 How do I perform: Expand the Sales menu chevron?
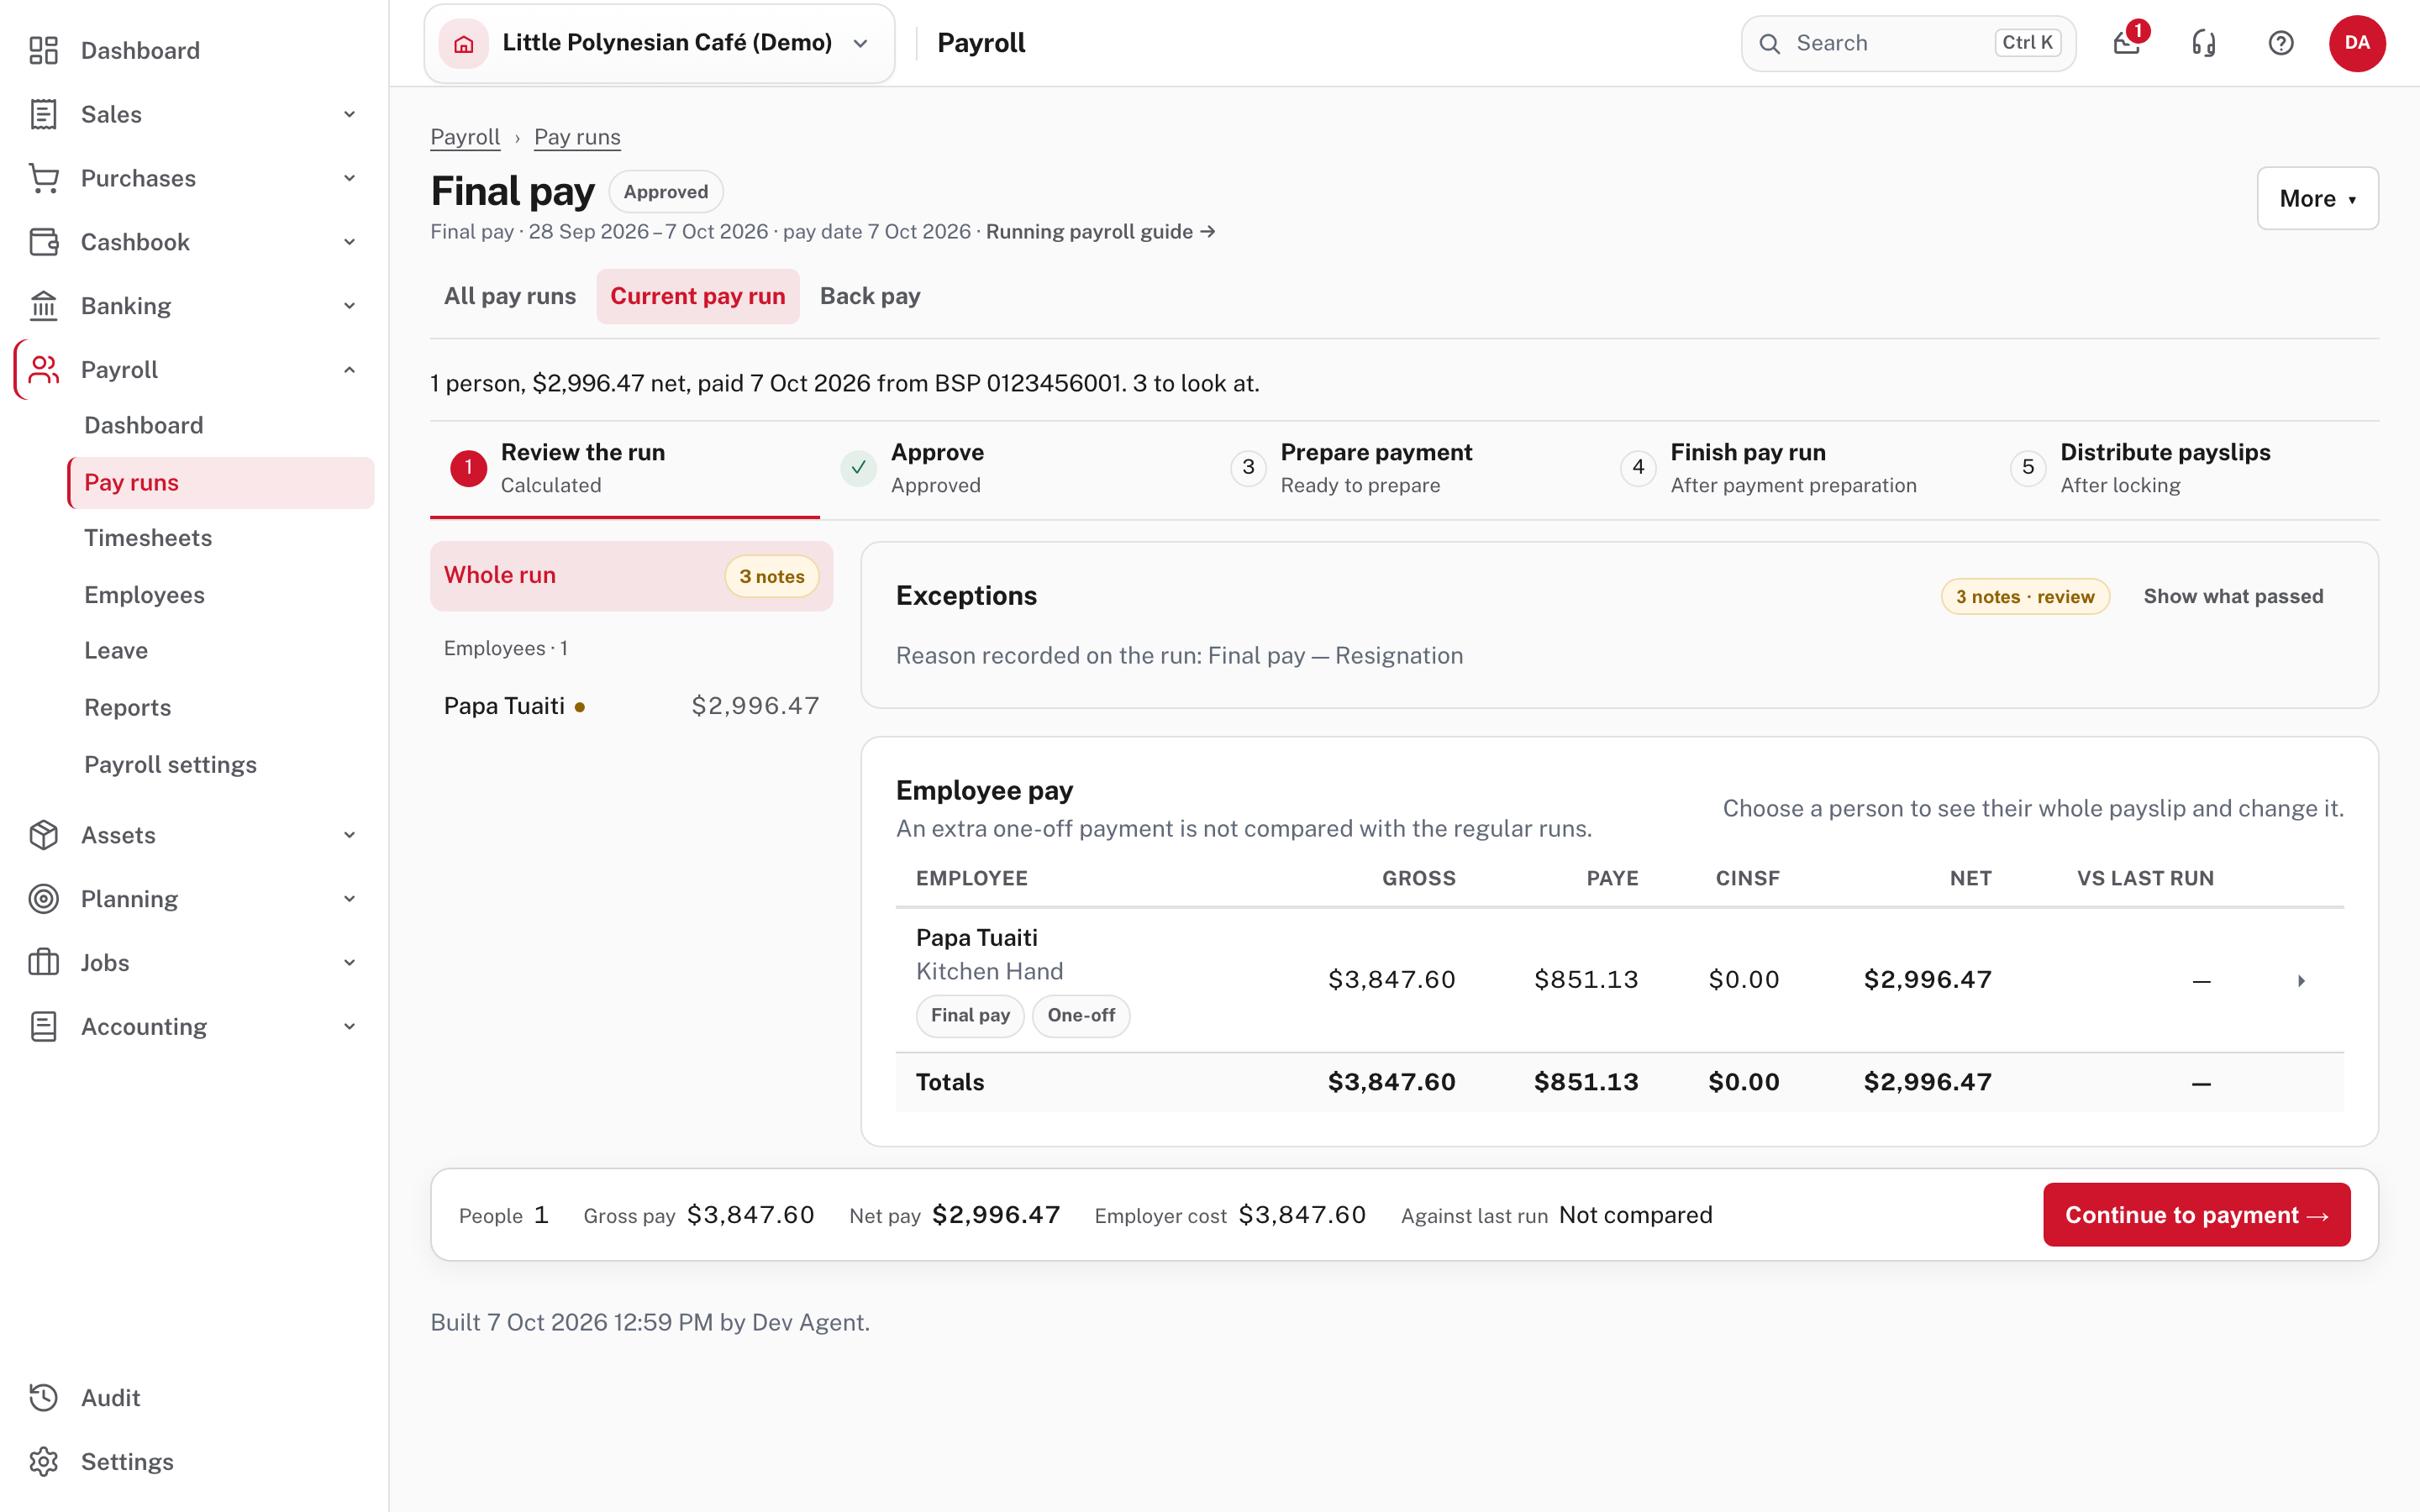click(349, 114)
